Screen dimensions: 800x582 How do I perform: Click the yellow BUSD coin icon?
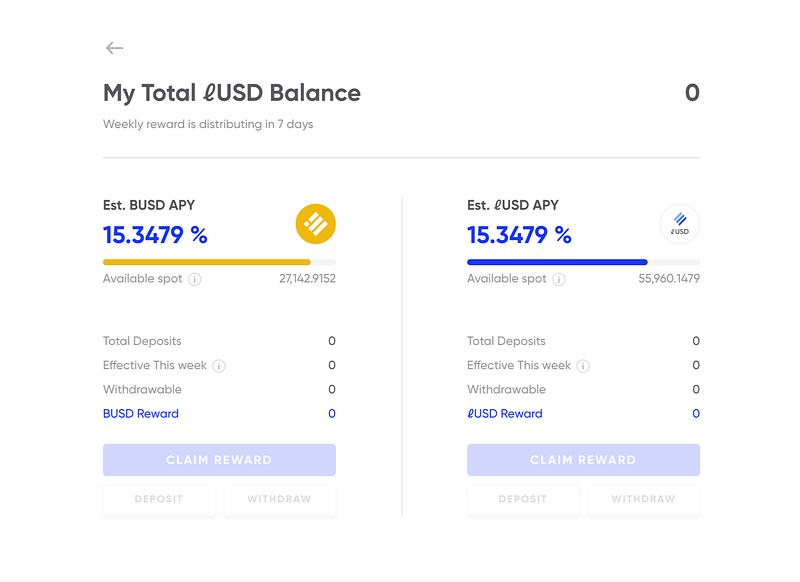(x=315, y=224)
